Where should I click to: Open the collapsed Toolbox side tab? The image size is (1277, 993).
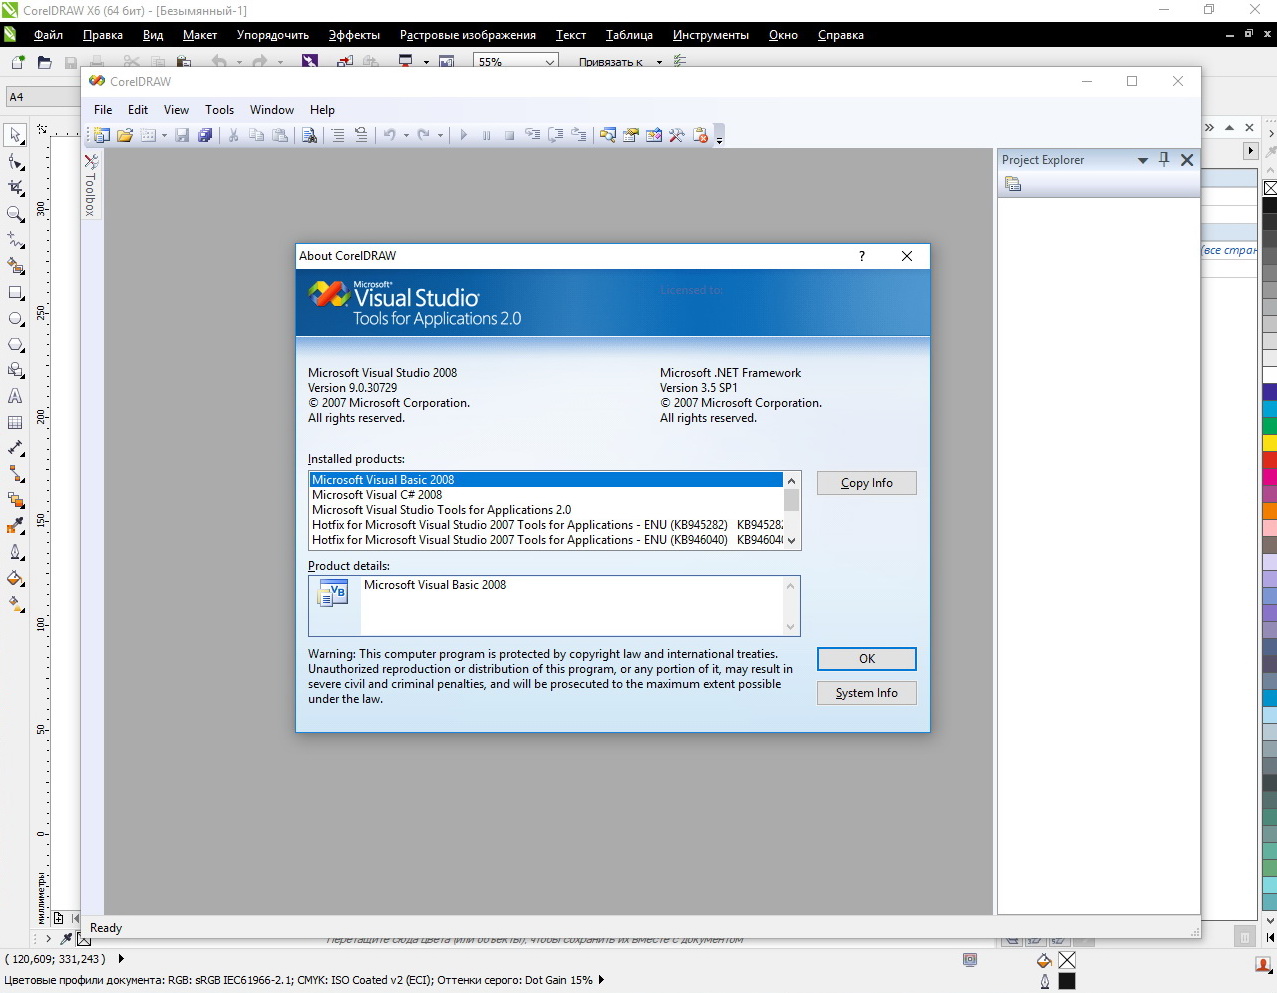[x=91, y=186]
